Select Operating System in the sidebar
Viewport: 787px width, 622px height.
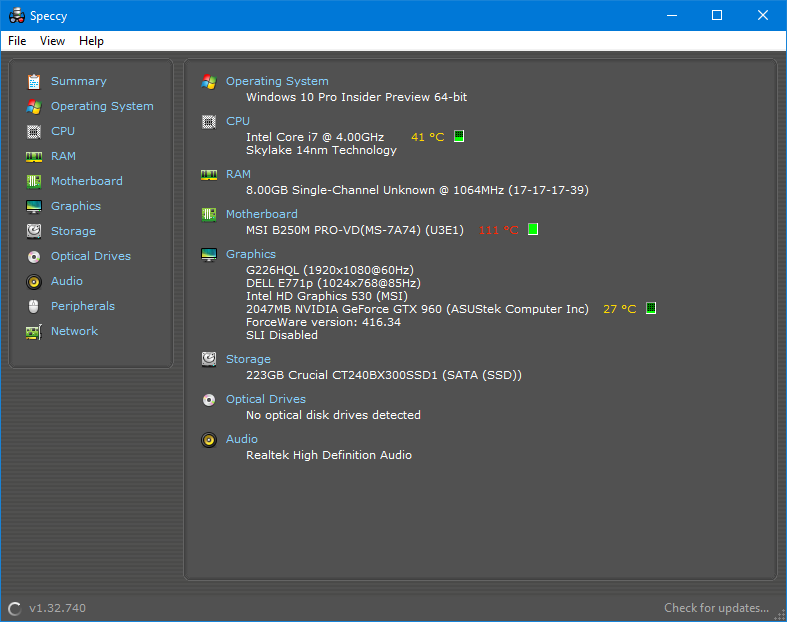pyautogui.click(x=102, y=106)
